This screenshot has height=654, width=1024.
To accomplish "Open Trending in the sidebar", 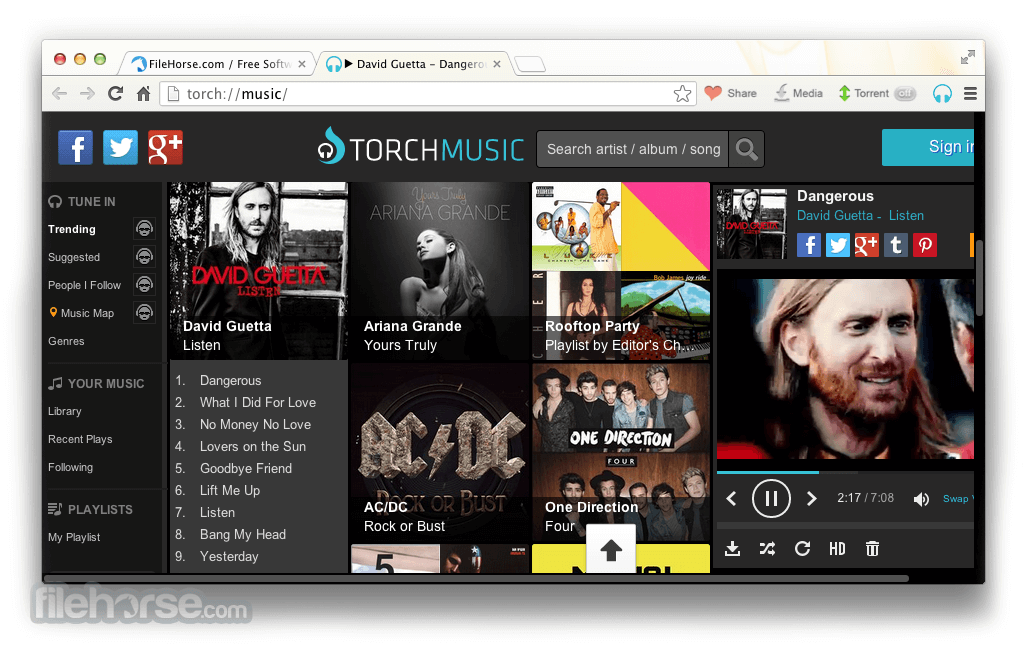I will tap(72, 229).
